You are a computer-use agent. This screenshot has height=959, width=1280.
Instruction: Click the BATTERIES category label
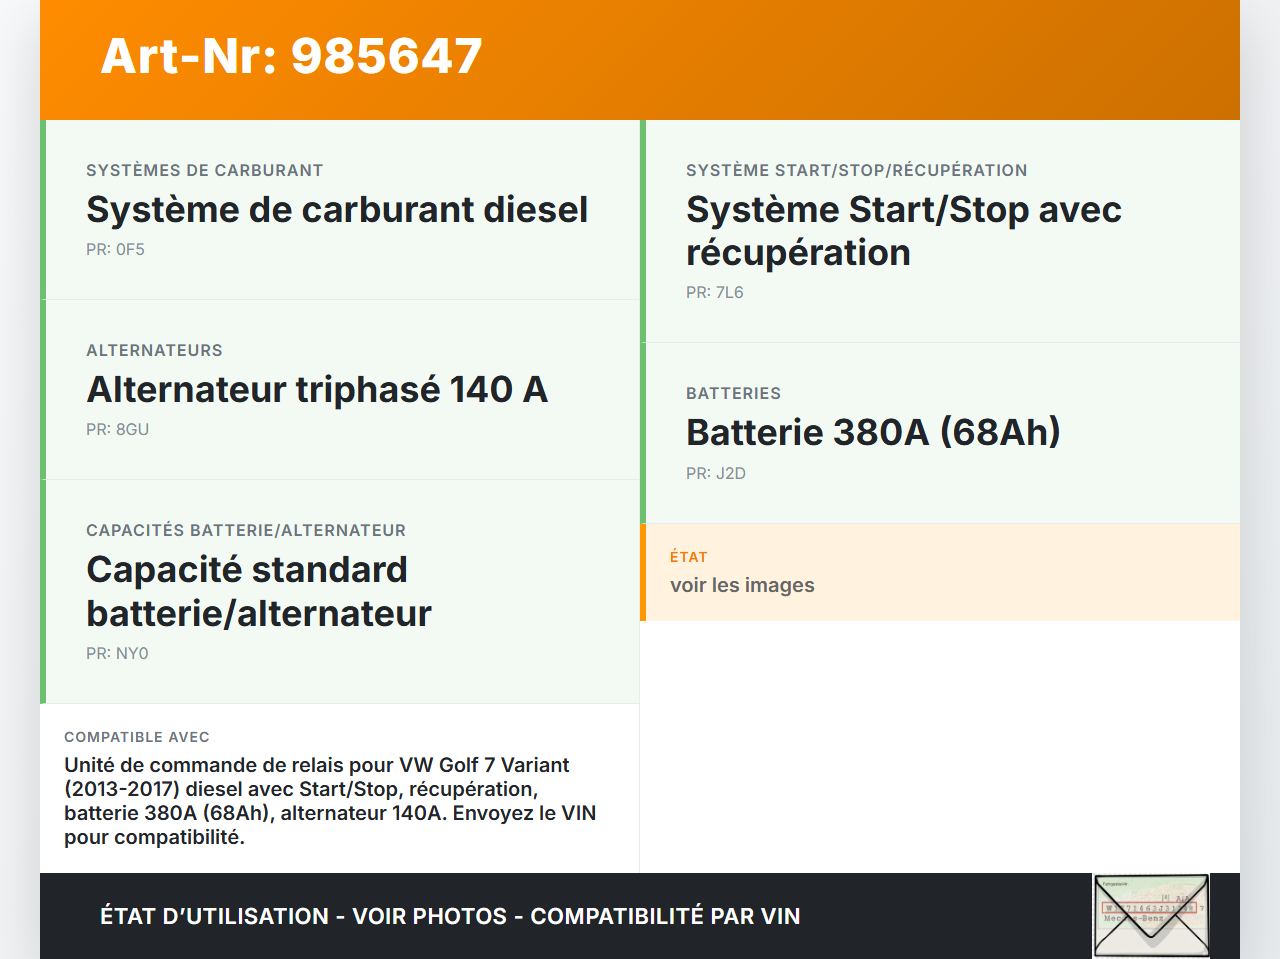pos(733,394)
